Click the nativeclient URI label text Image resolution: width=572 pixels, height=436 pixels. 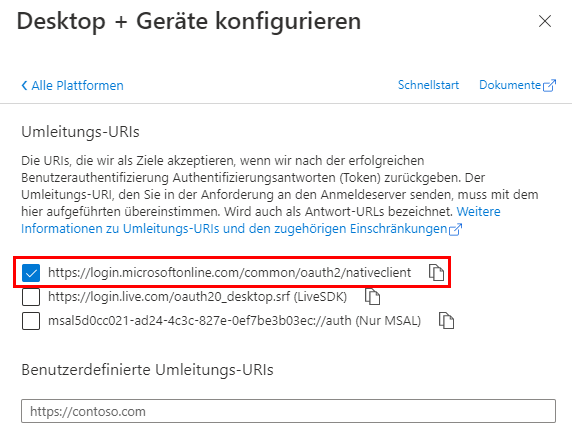(x=229, y=273)
